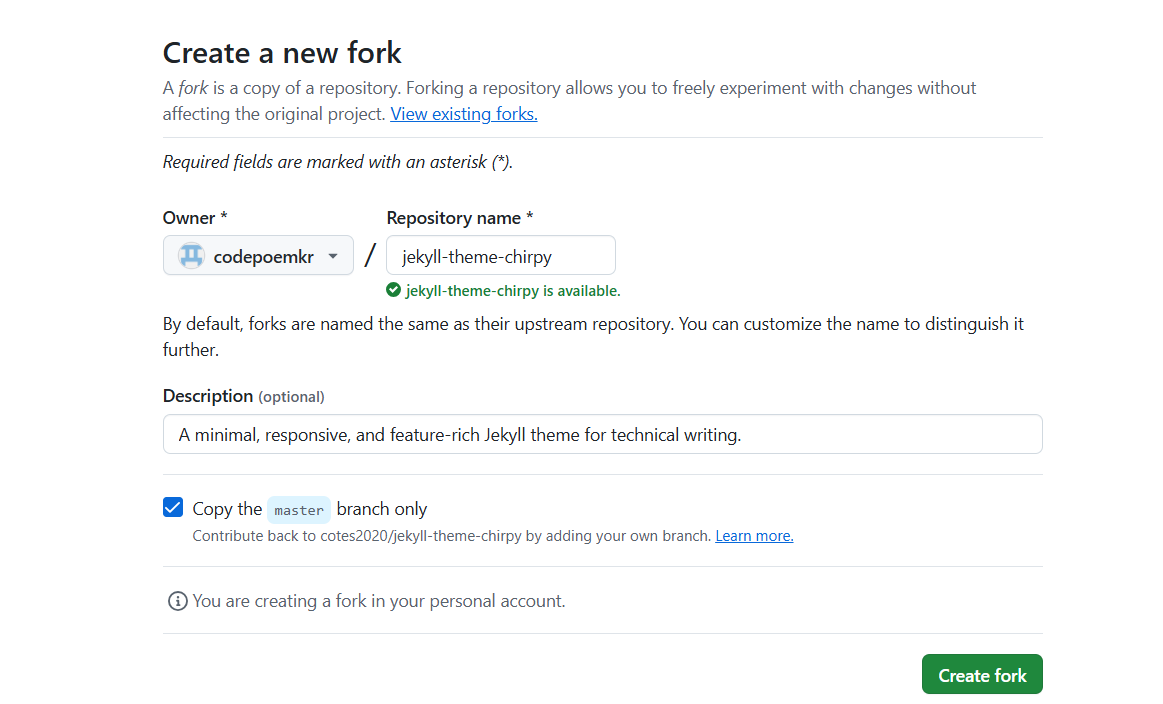Toggle the copy master branch only checkbox
The image size is (1163, 704).
click(173, 507)
